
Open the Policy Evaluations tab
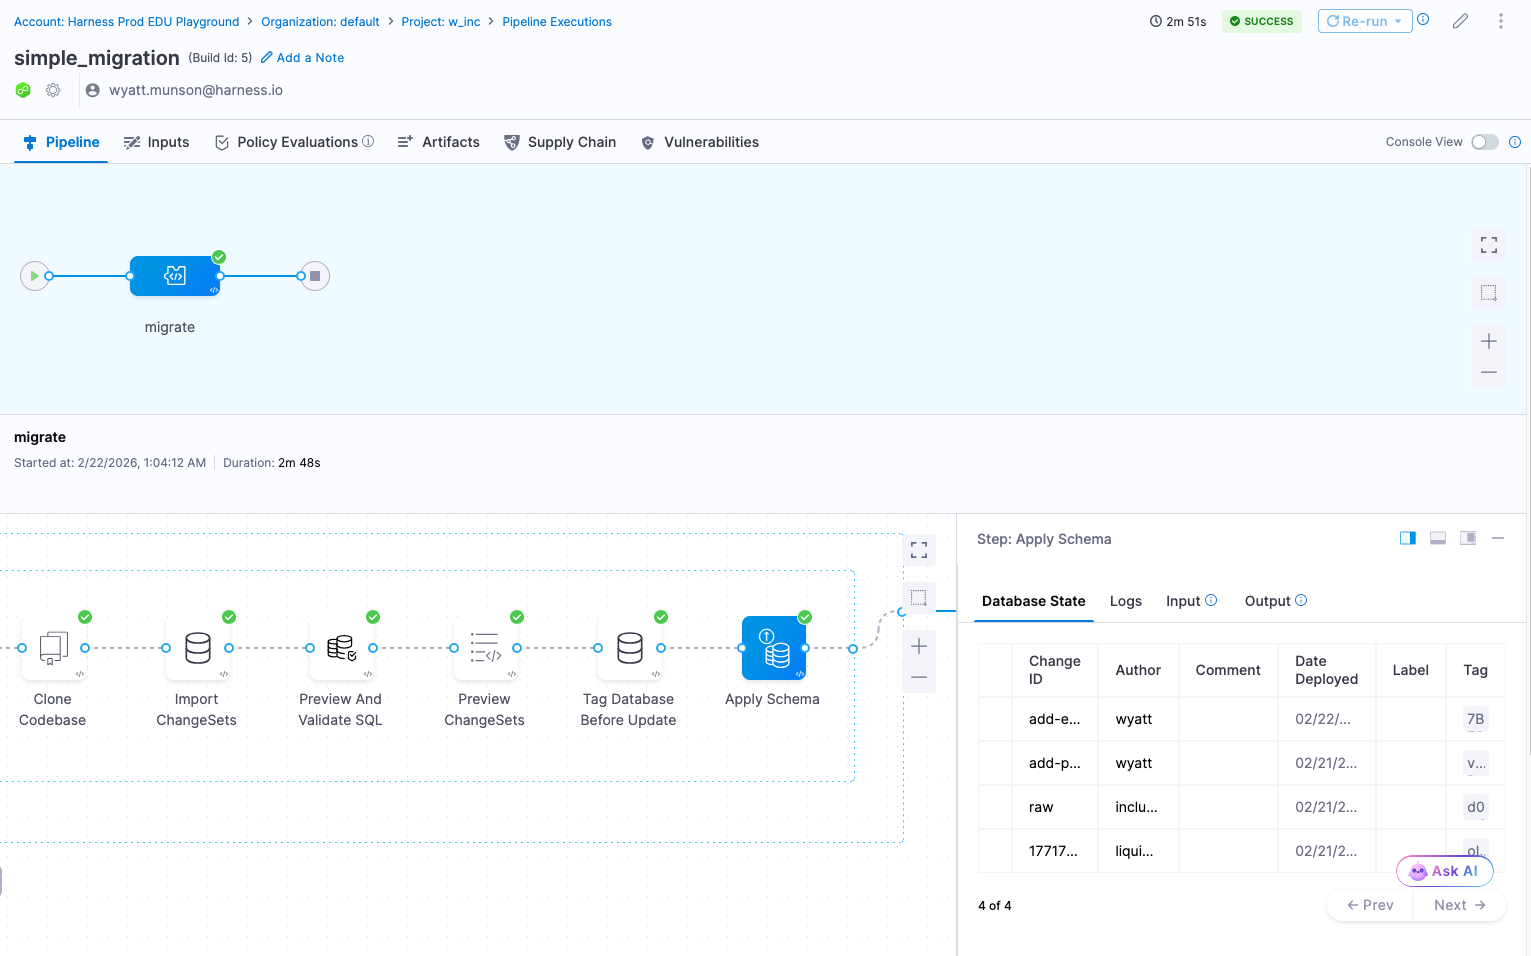tap(294, 142)
